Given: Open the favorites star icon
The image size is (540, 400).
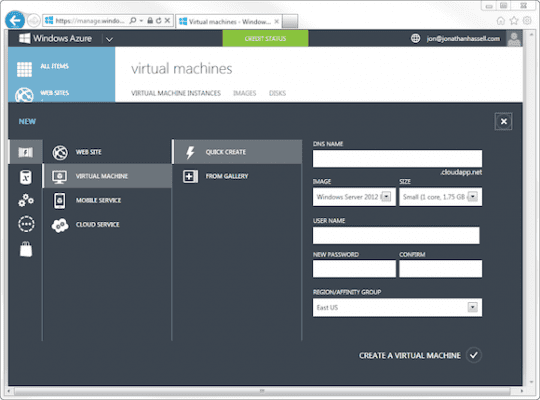Looking at the screenshot, I should 514,21.
